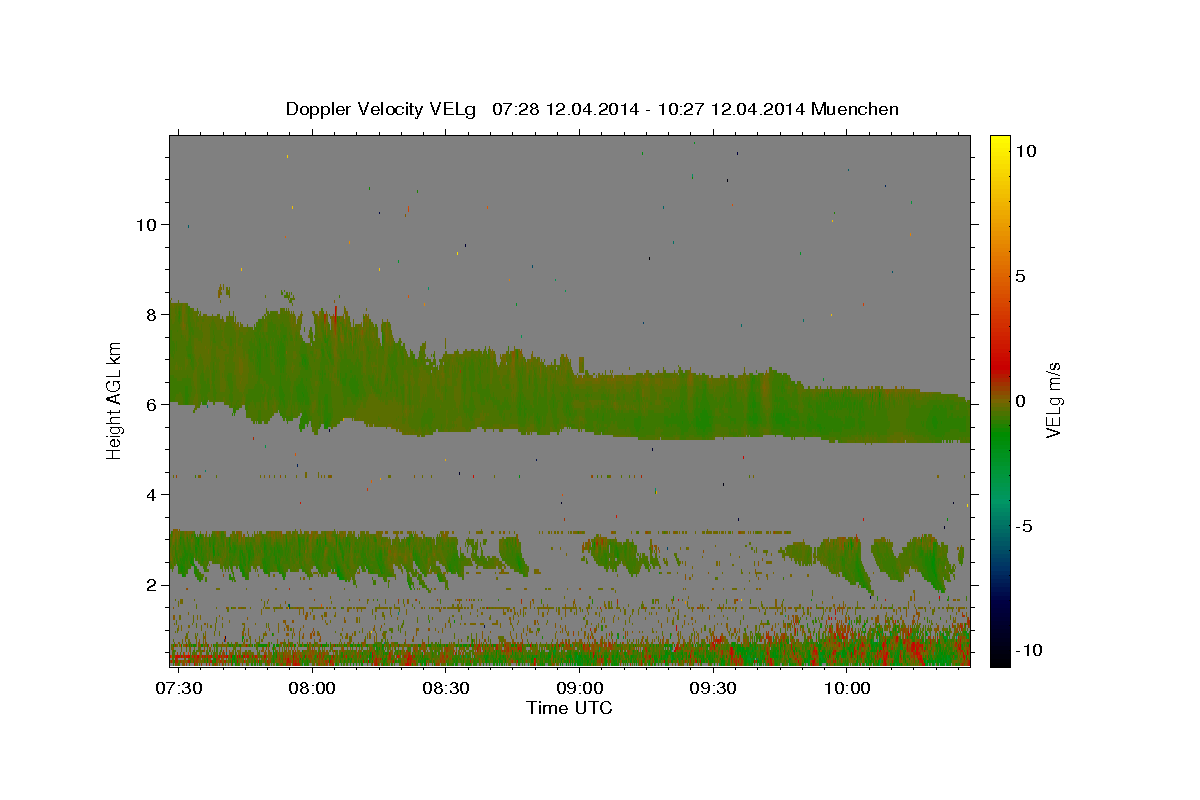
Task: Click the 'Time UTC' x-axis label
Action: [x=569, y=708]
